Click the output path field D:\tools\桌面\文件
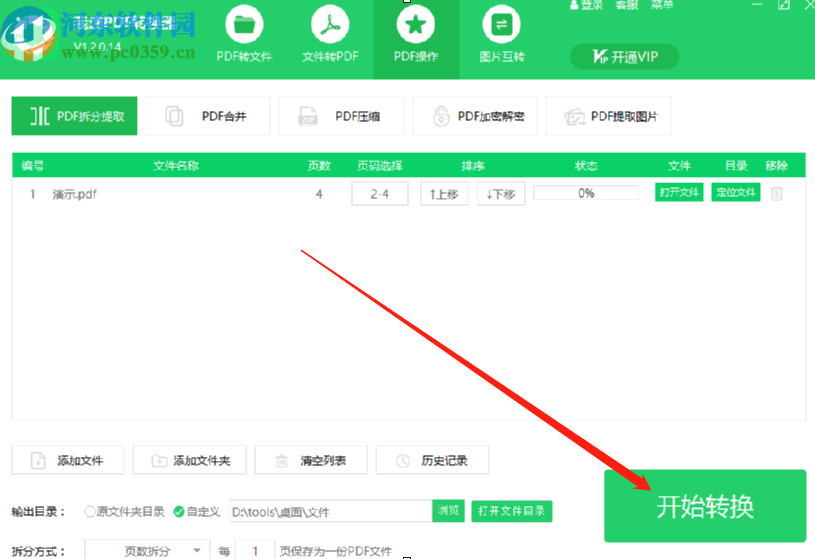Viewport: 815px width, 559px height. (331, 512)
